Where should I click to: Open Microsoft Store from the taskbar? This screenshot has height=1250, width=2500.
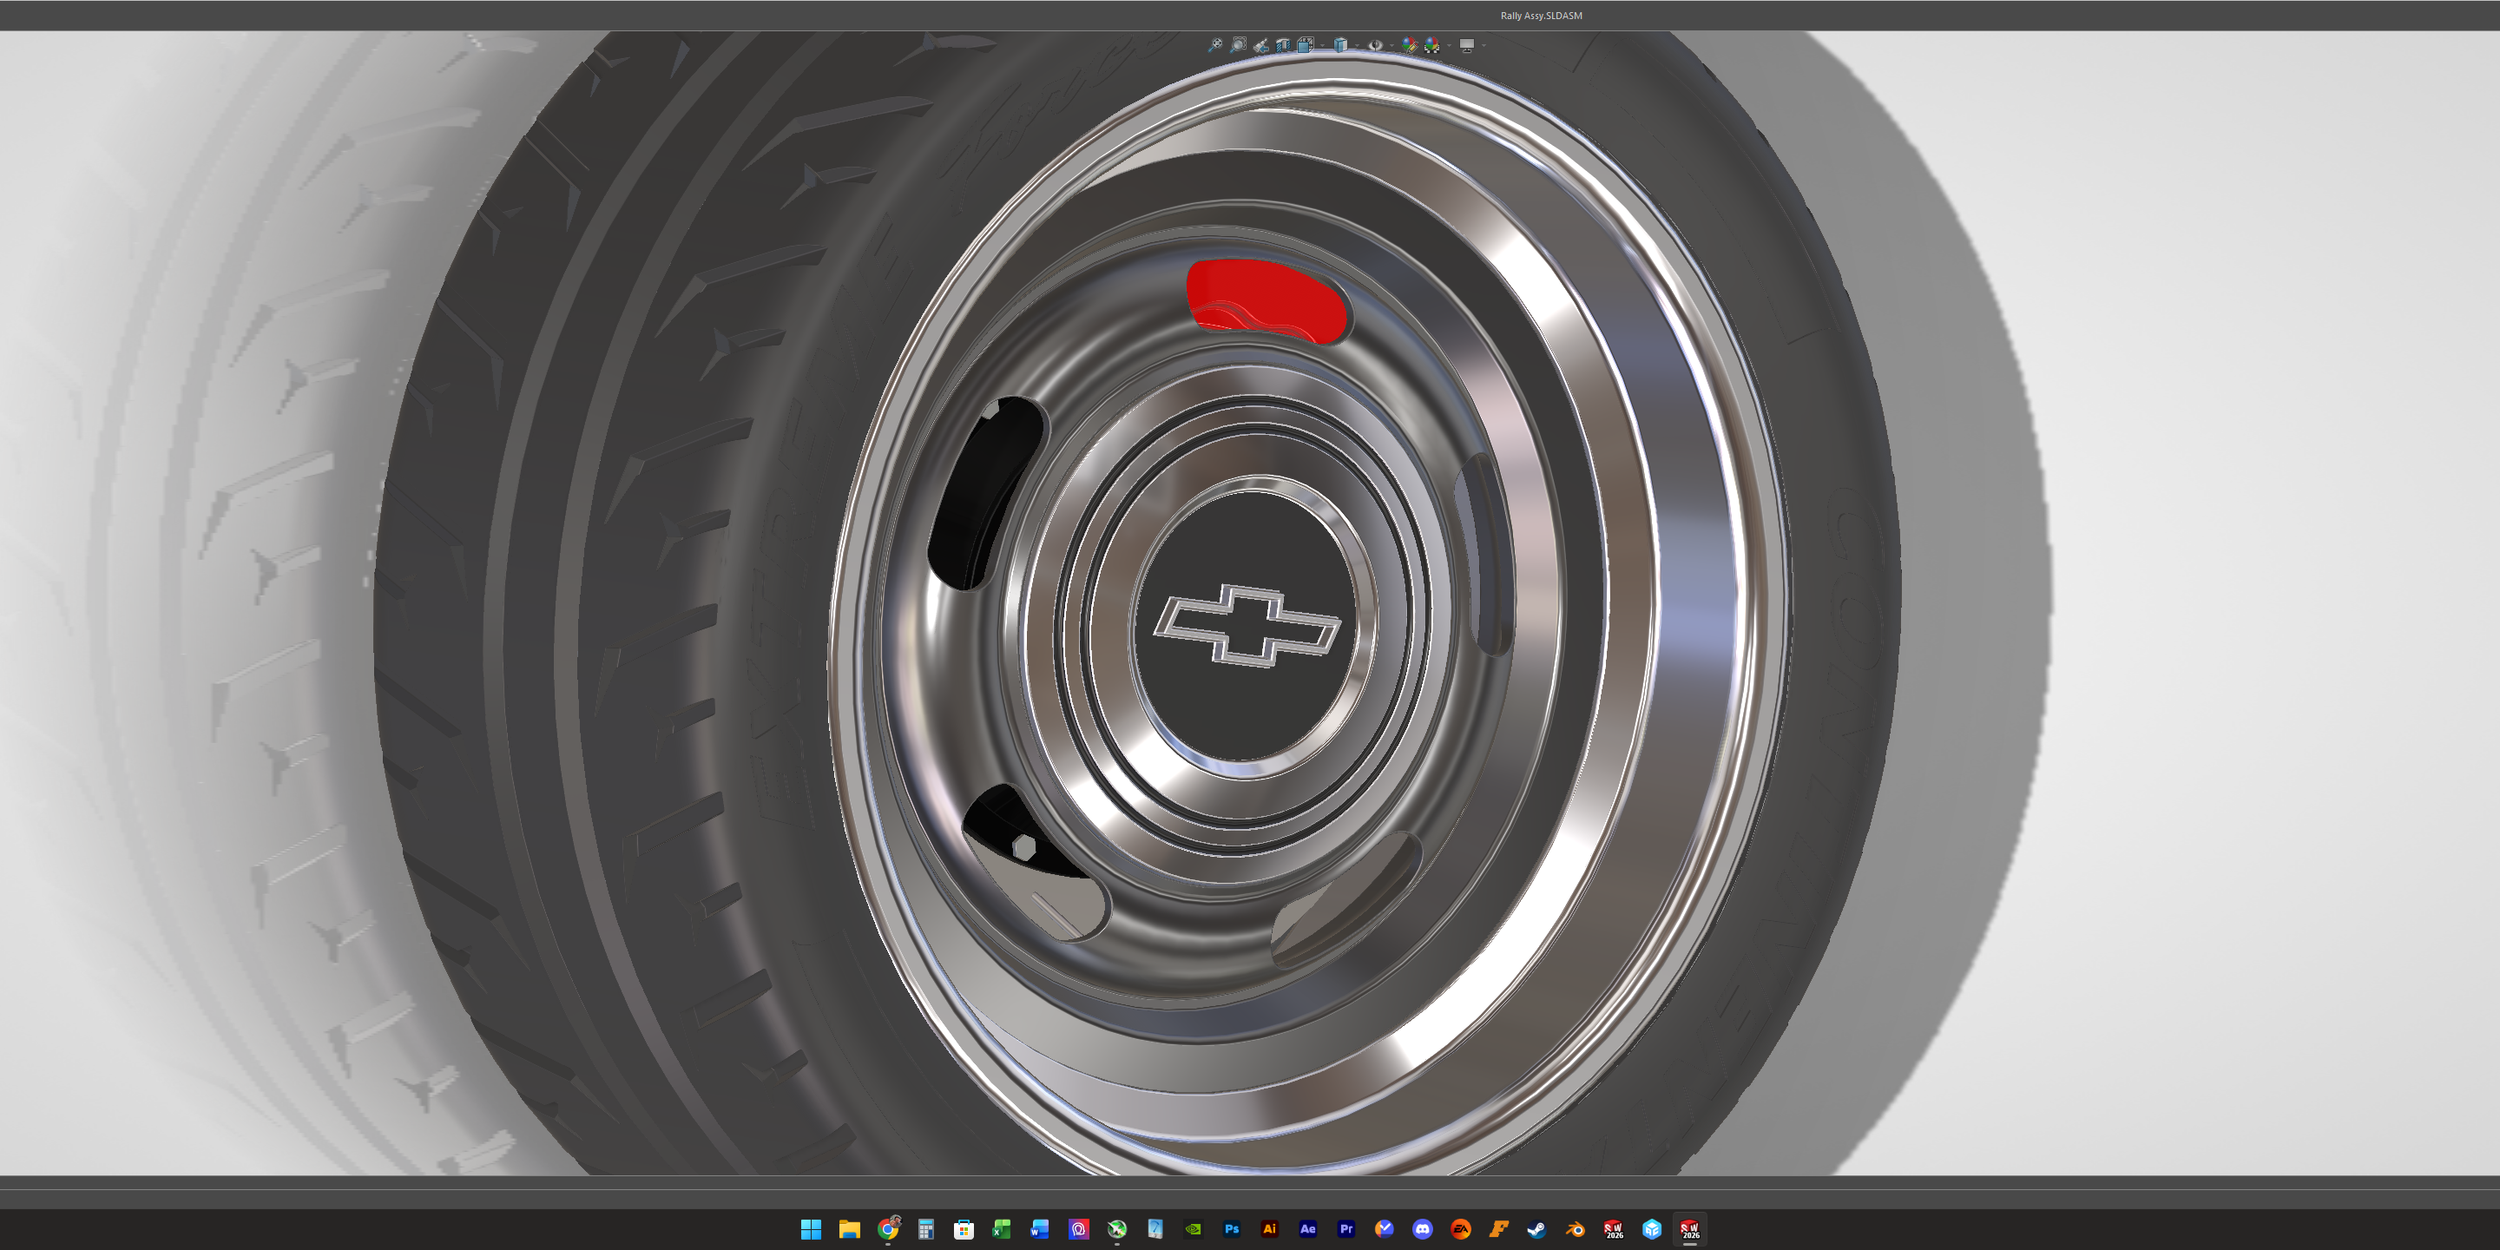pyautogui.click(x=964, y=1229)
